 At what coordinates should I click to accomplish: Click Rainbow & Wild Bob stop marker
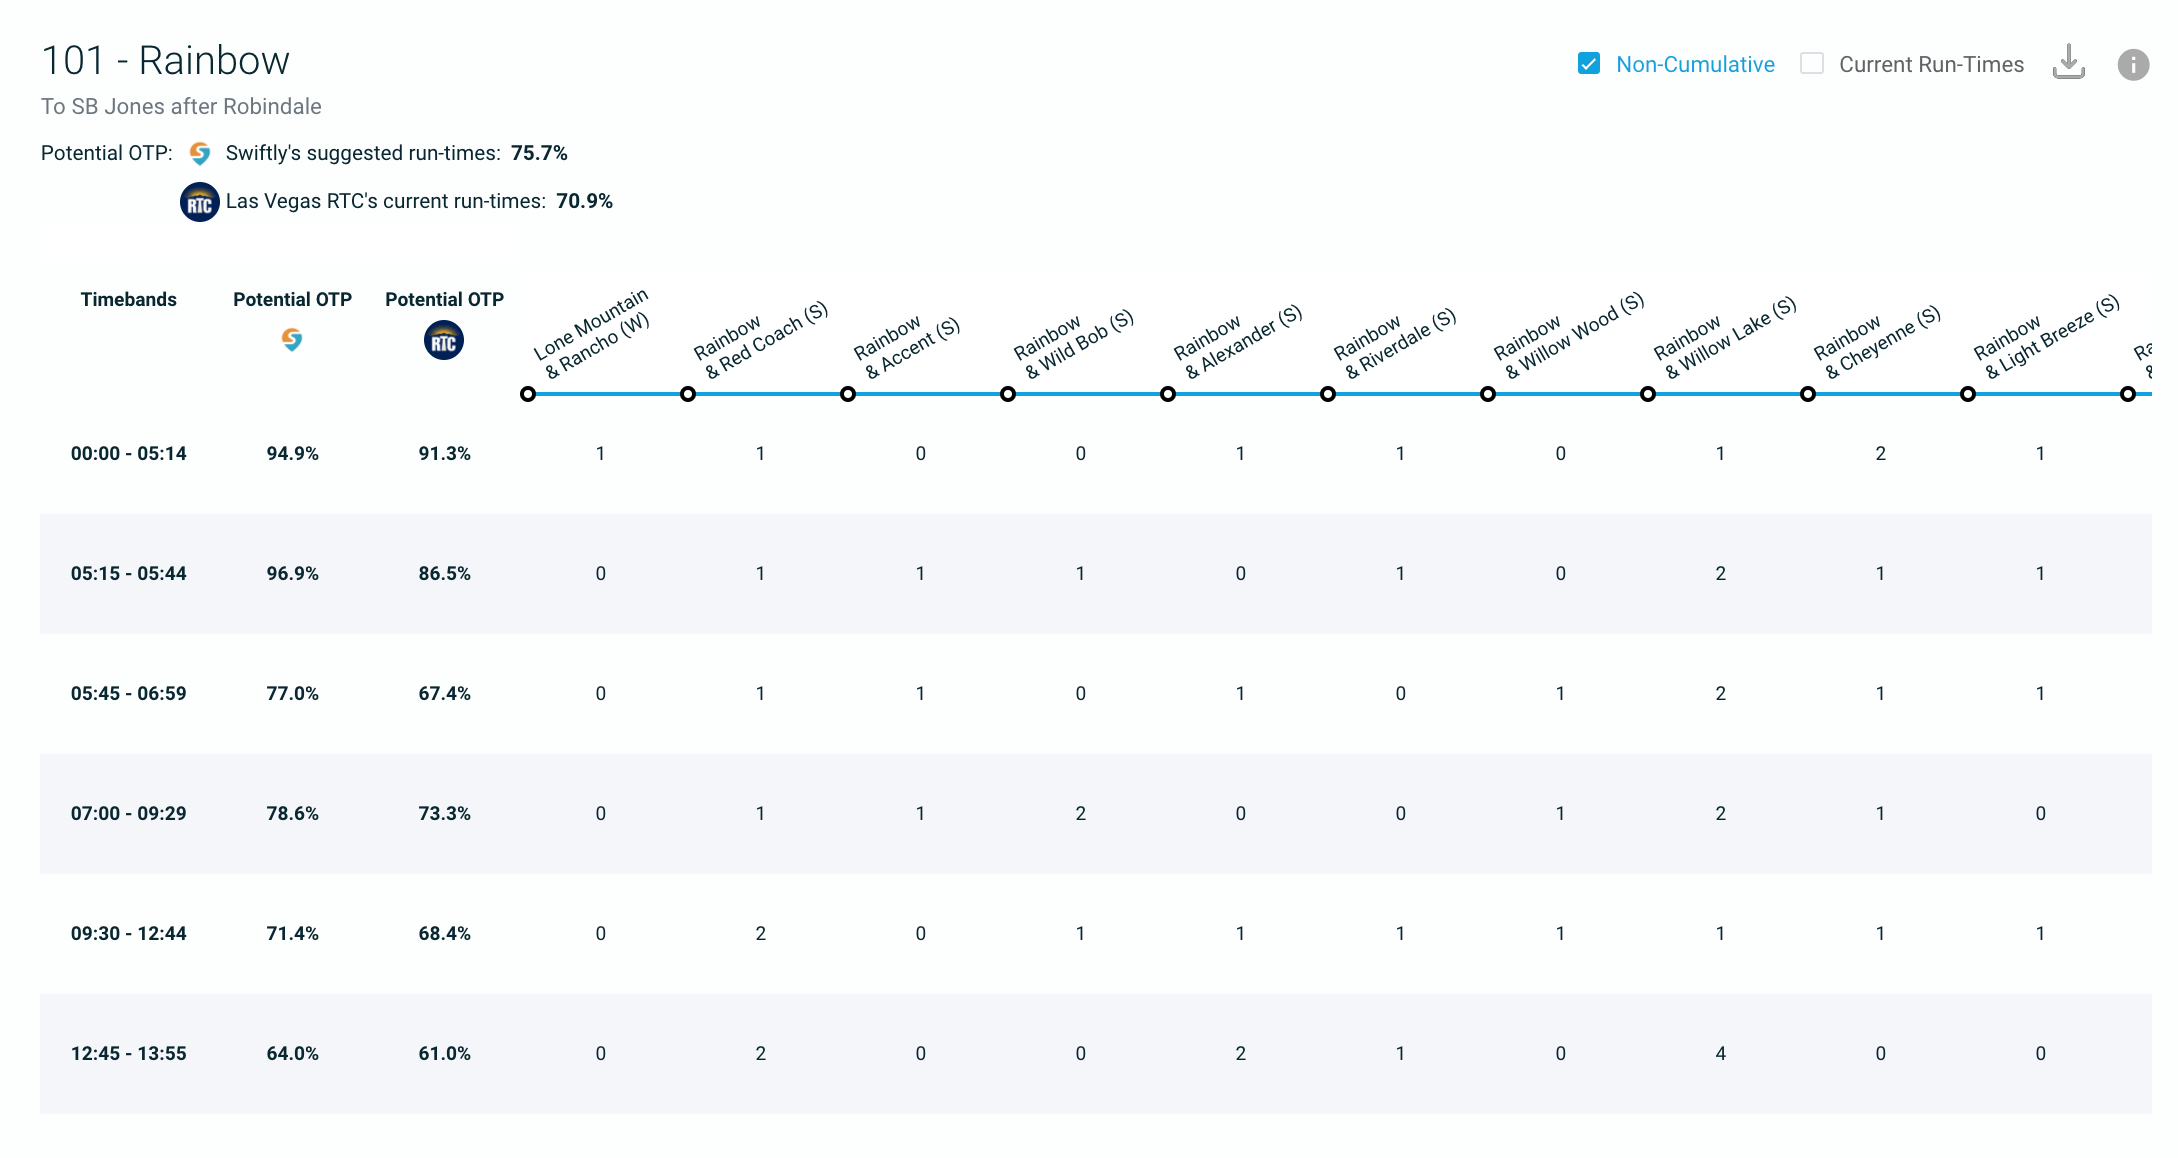(x=1008, y=394)
